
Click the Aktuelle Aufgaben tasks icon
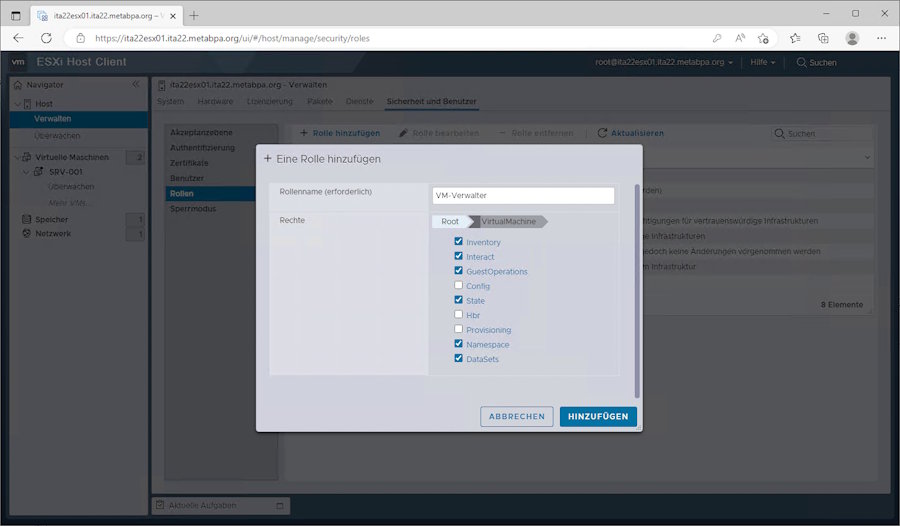coord(161,505)
